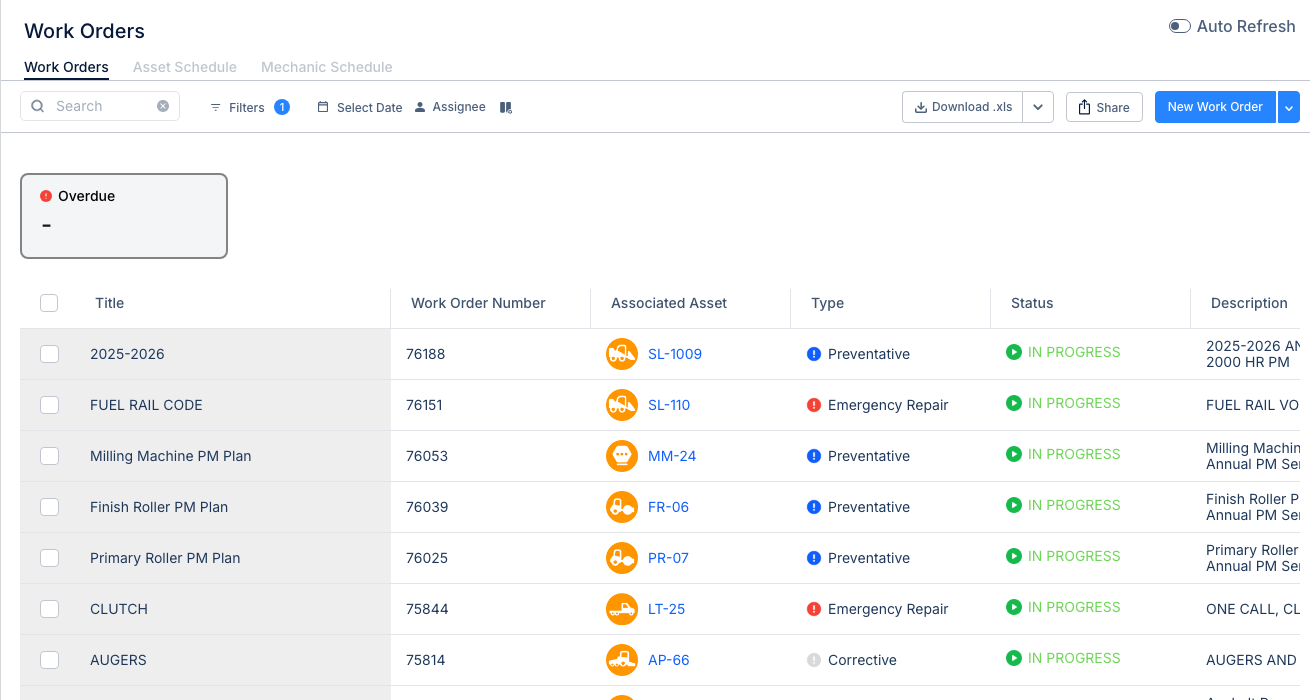Screen dimensions: 1310x700
Task: Open the Assignee filter dropdown
Action: [x=450, y=106]
